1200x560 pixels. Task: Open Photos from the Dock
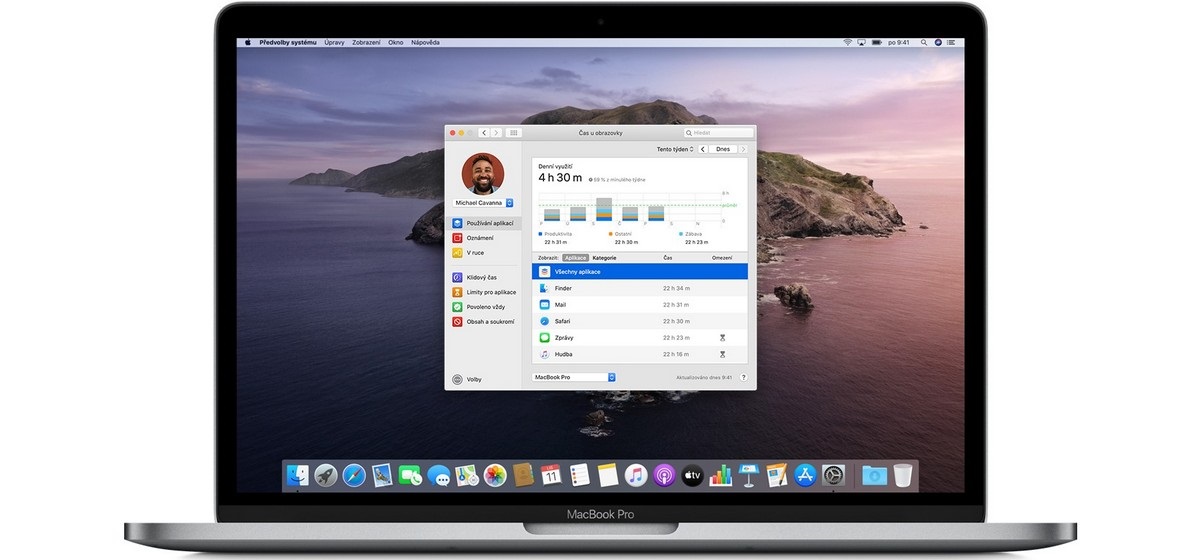495,476
